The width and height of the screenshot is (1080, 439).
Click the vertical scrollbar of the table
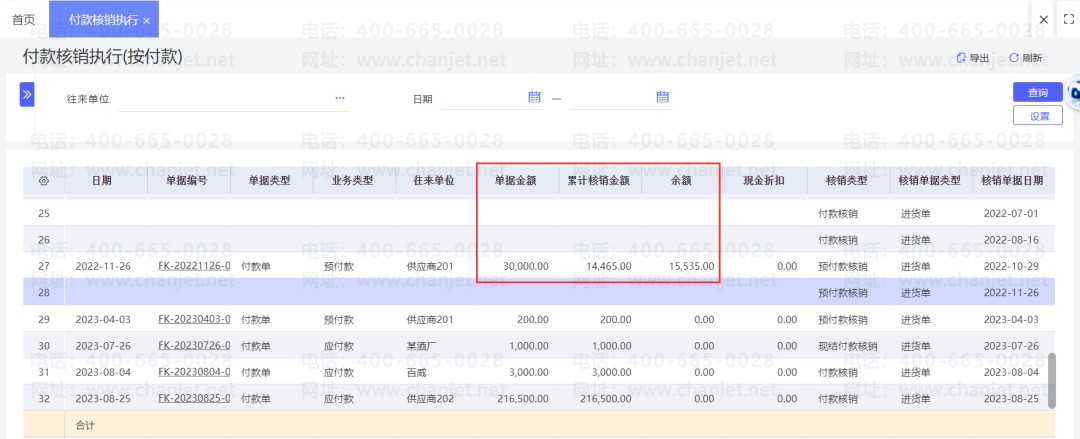[x=1051, y=379]
